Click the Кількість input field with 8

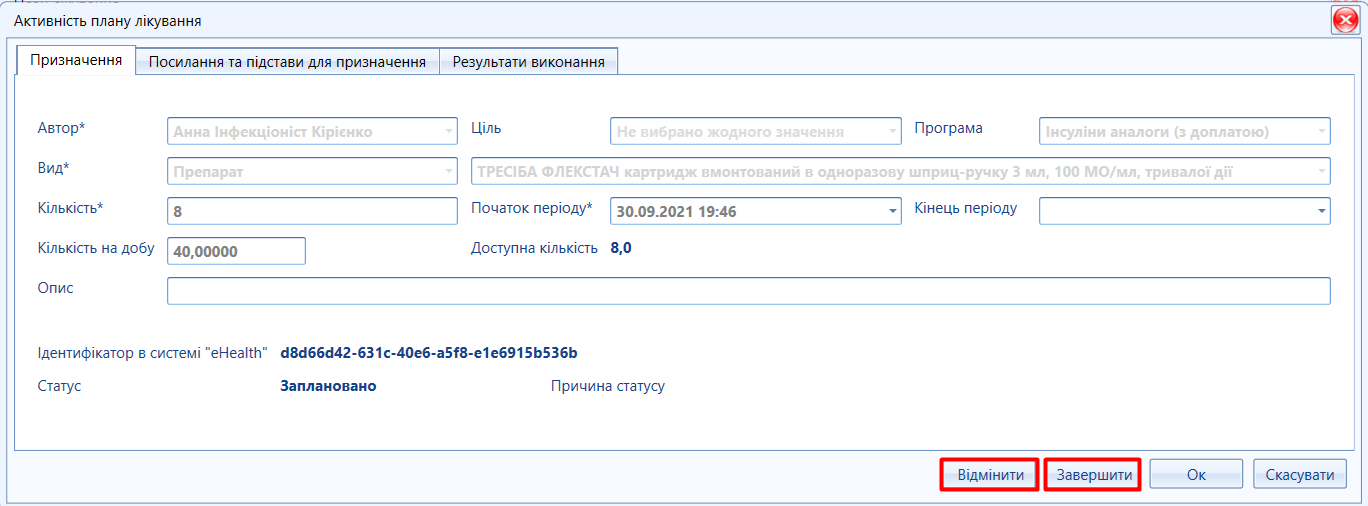click(312, 211)
